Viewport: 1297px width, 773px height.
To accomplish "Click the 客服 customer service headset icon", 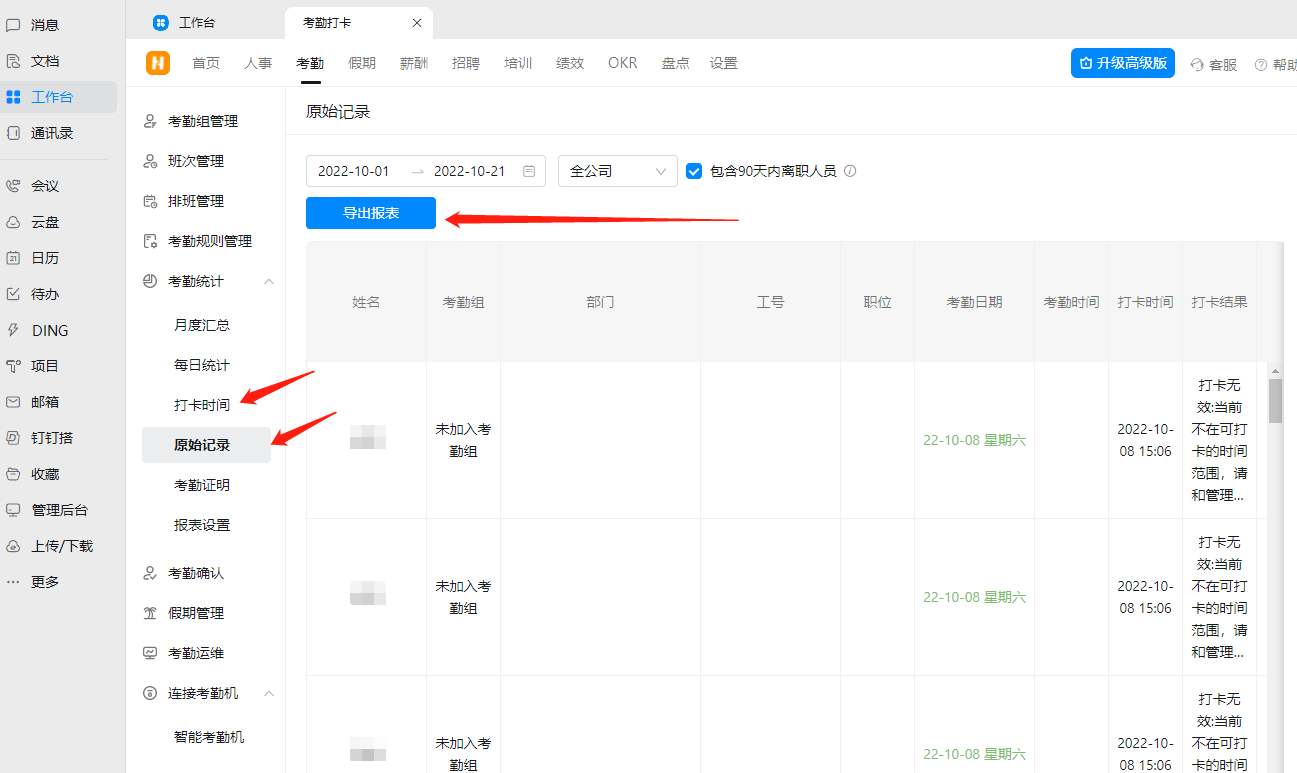I will click(x=1197, y=65).
